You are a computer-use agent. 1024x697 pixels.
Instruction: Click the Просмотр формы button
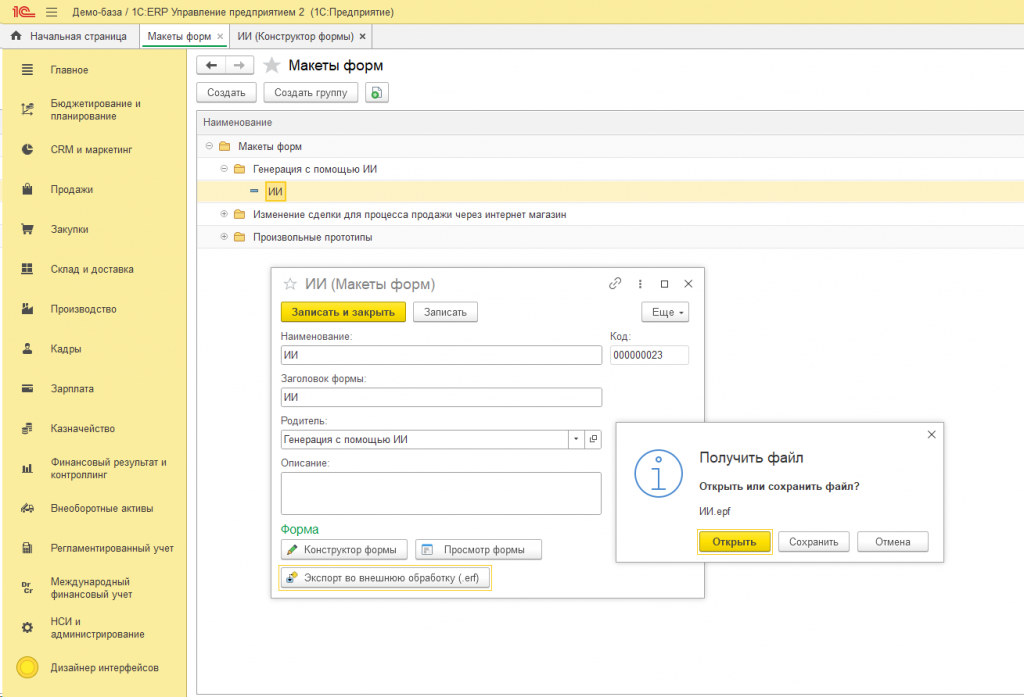[478, 549]
